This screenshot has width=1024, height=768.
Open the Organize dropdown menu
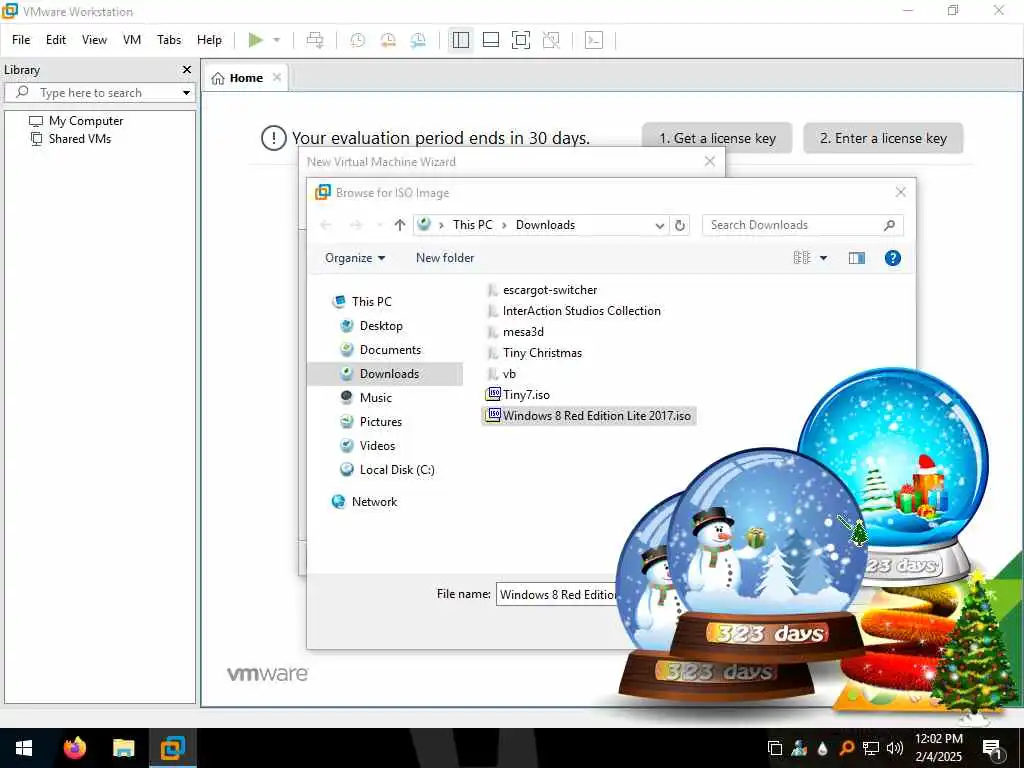coord(355,258)
